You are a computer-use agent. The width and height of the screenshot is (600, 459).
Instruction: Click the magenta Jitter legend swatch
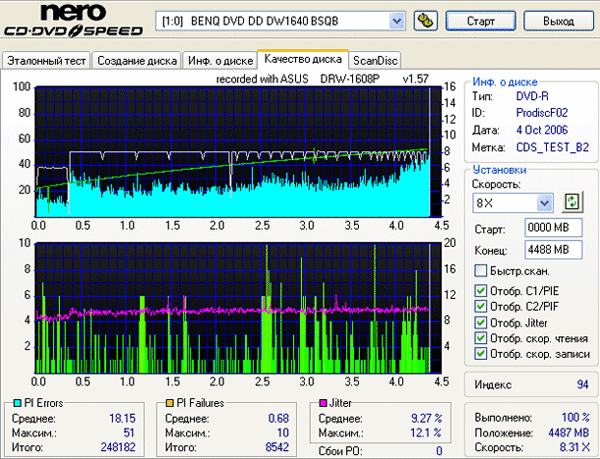[322, 402]
